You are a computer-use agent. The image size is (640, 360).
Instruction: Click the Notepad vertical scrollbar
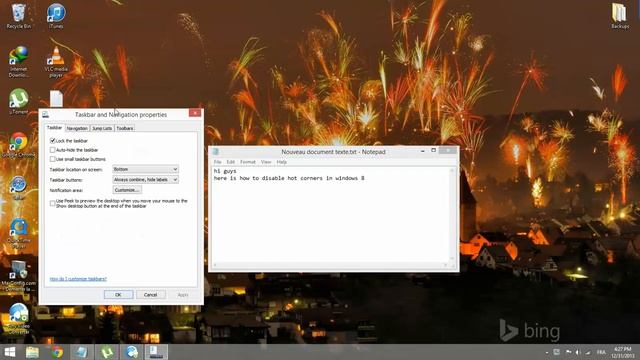pyautogui.click(x=452, y=215)
